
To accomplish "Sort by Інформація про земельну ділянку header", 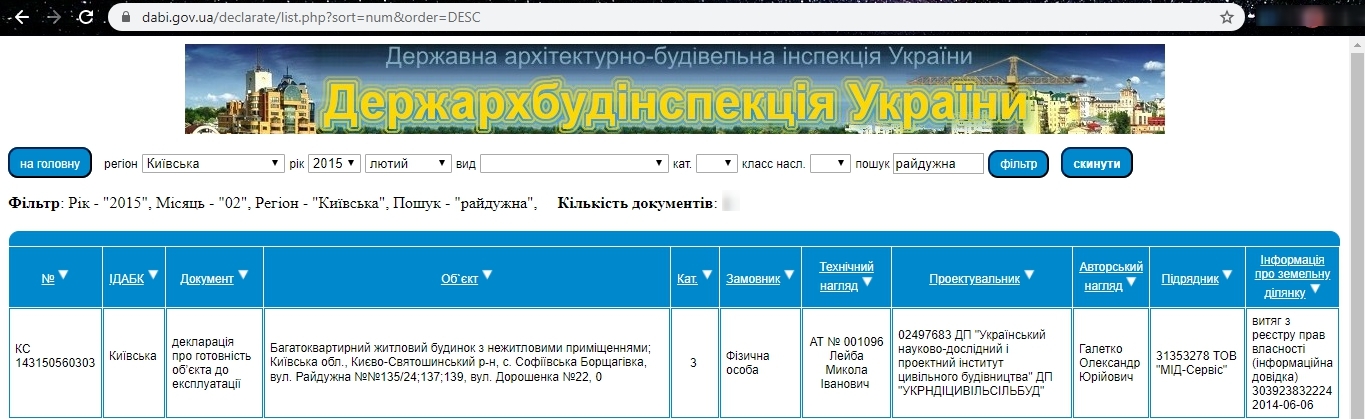I will [x=1291, y=275].
